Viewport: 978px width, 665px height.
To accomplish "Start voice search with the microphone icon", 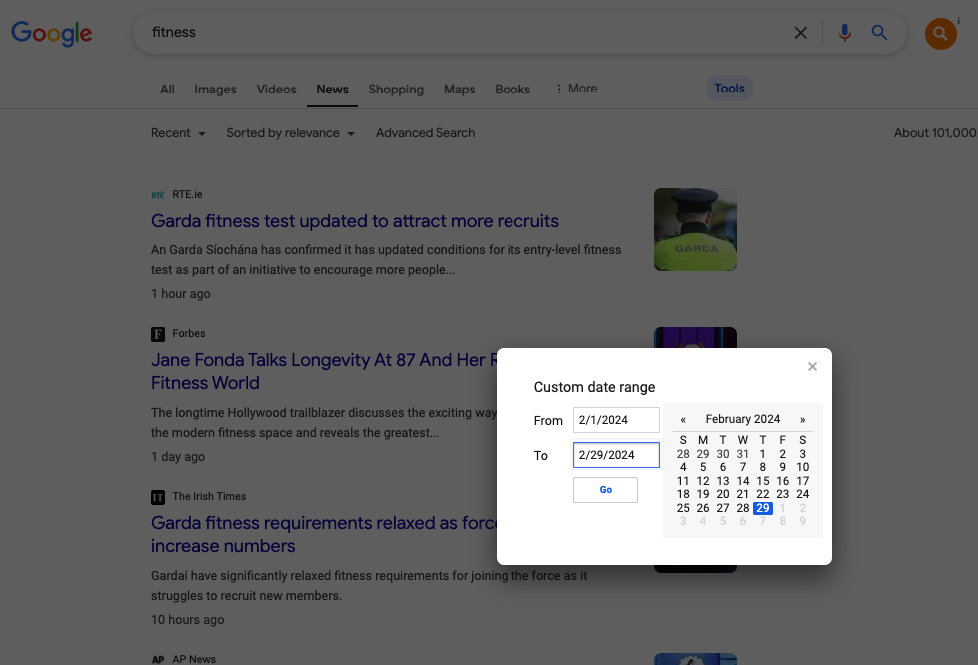I will (845, 32).
